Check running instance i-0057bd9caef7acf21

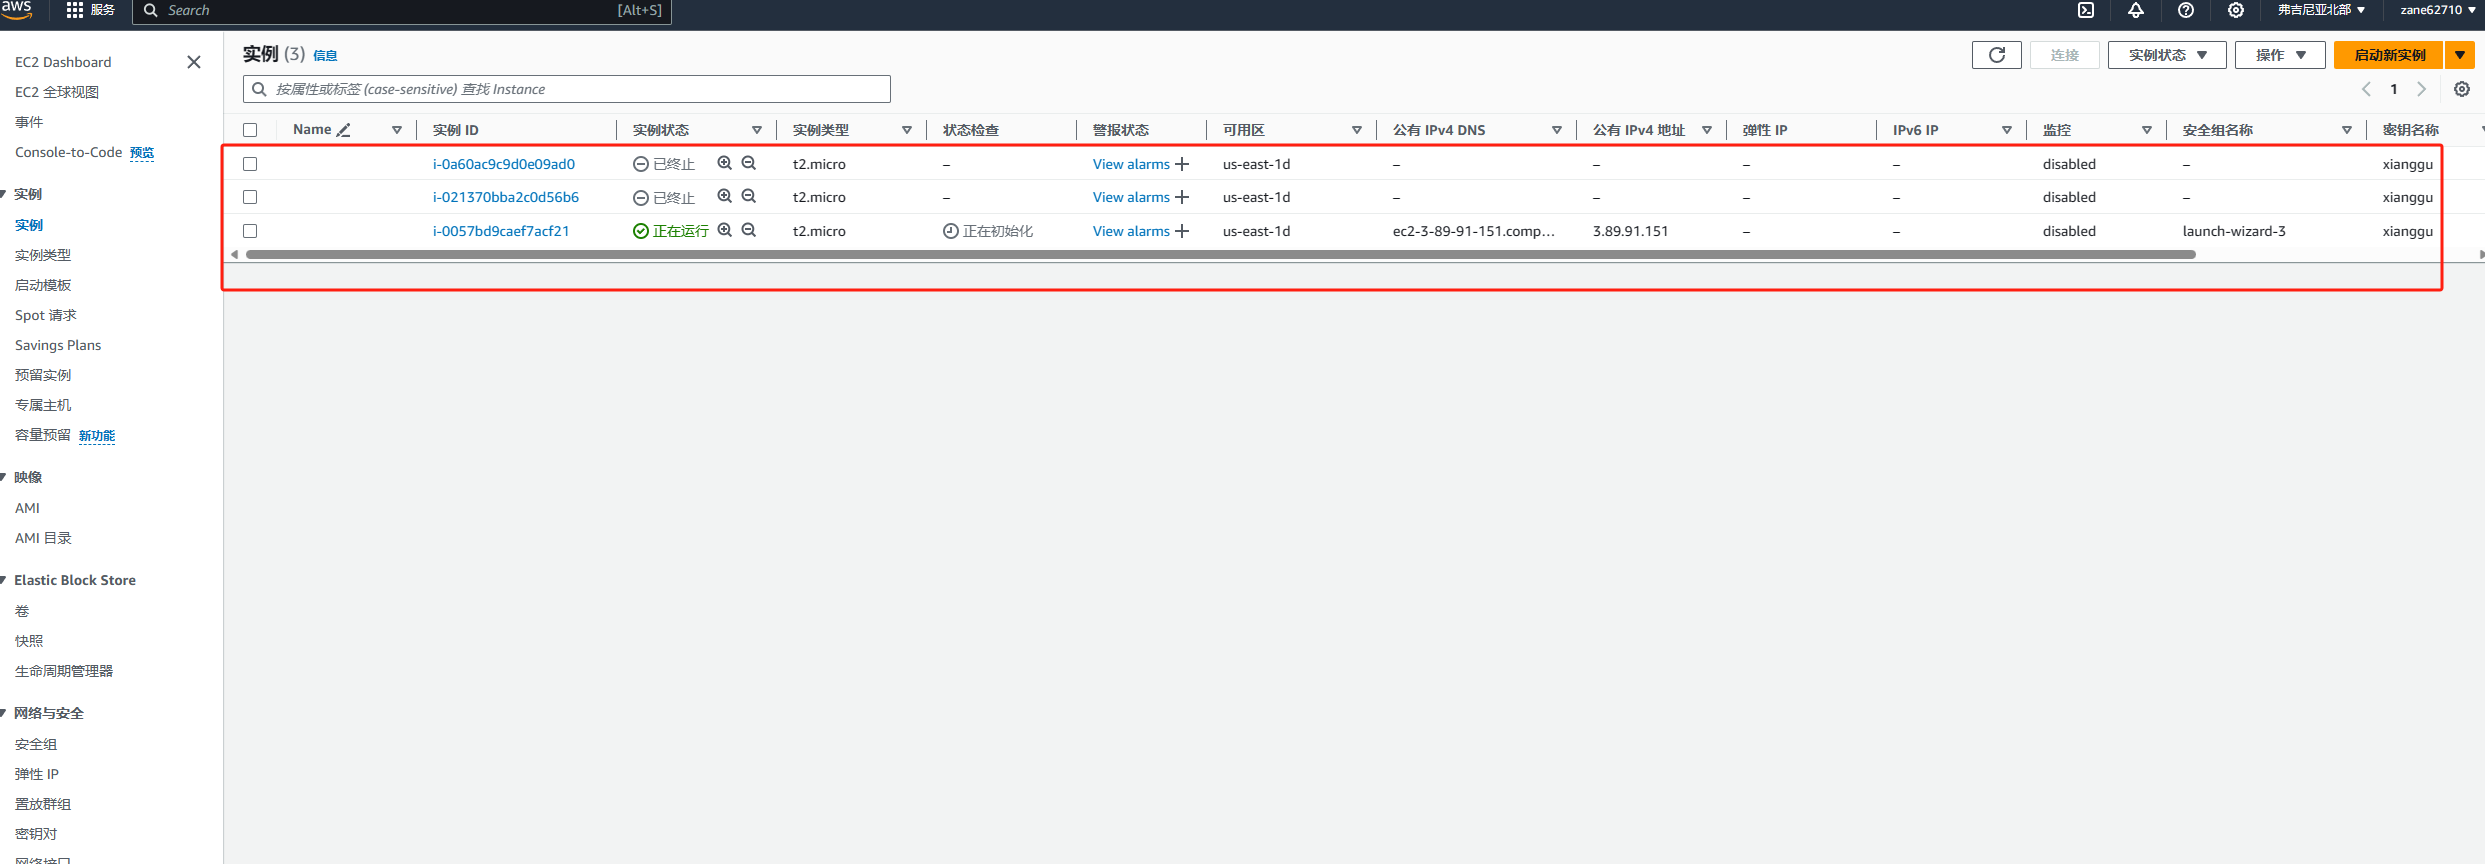[250, 231]
